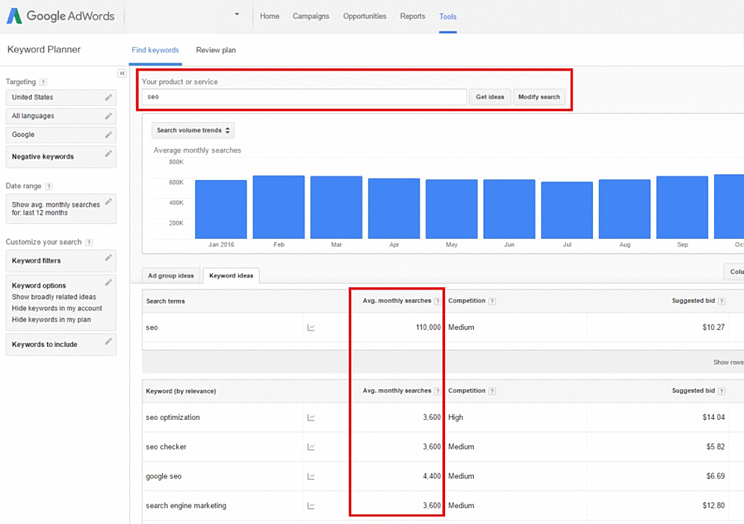Image resolution: width=744 pixels, height=524 pixels.
Task: Edit date range pencil icon
Action: (108, 202)
